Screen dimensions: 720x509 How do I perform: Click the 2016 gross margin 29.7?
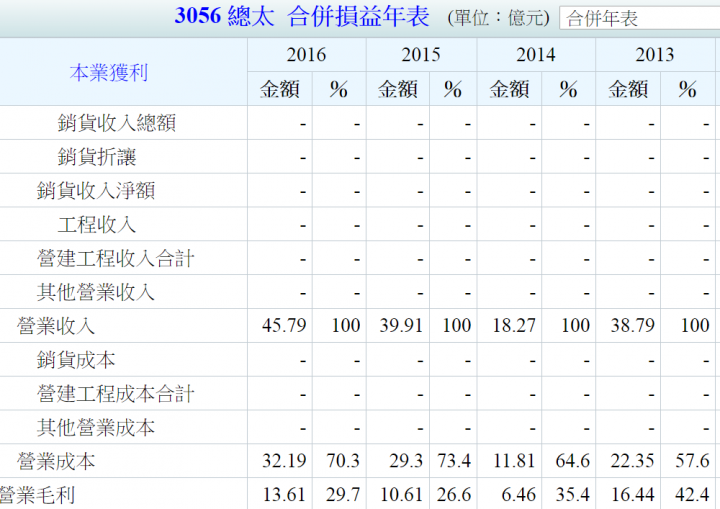(343, 495)
